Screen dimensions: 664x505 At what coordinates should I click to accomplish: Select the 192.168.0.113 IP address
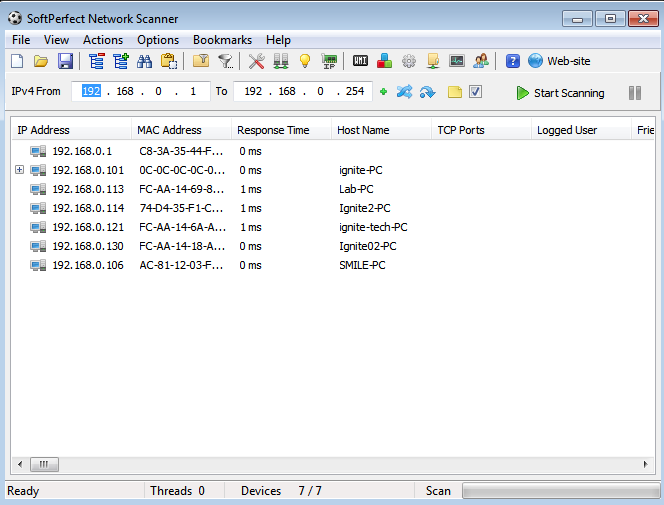pos(88,189)
